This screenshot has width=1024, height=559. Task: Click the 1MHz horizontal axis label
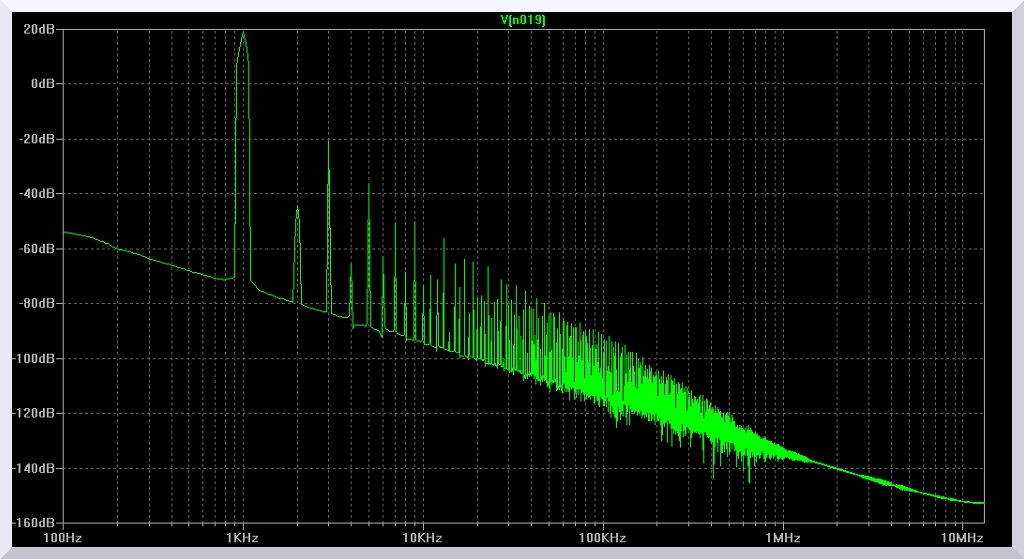[782, 539]
